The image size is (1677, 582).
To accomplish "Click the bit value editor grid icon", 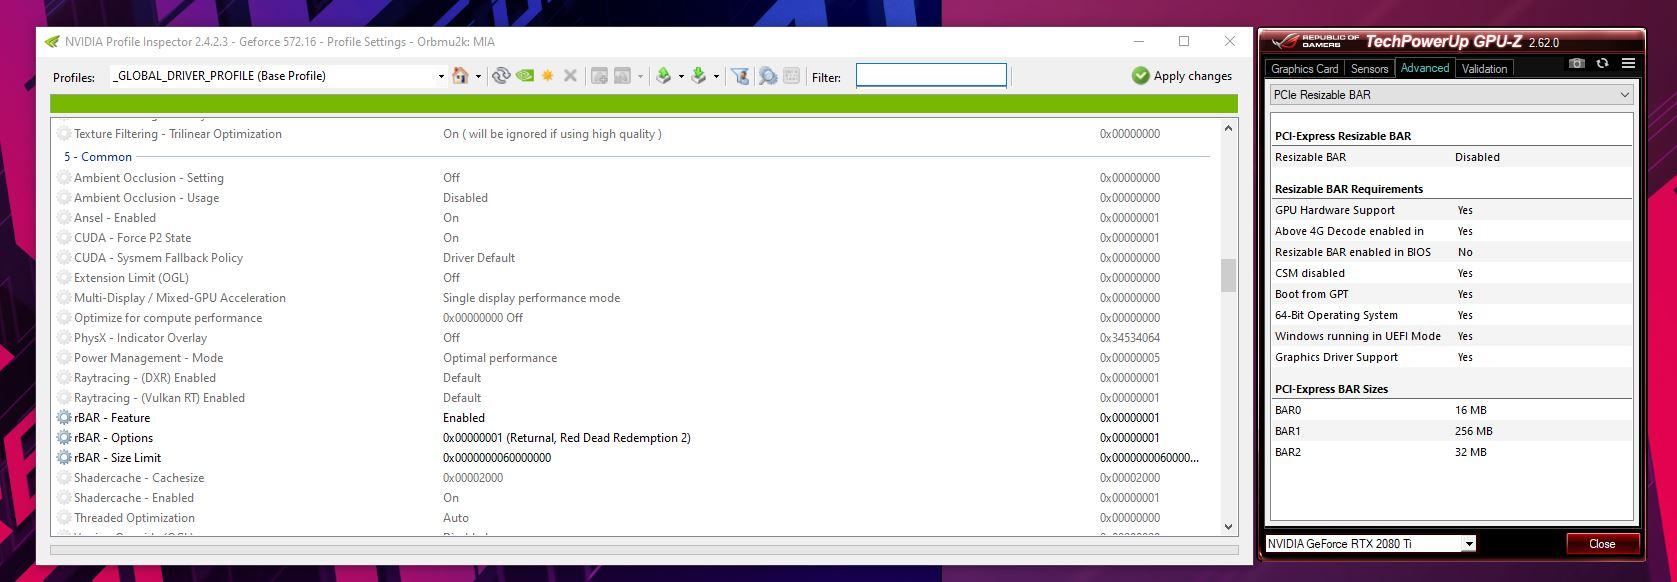I will 791,76.
